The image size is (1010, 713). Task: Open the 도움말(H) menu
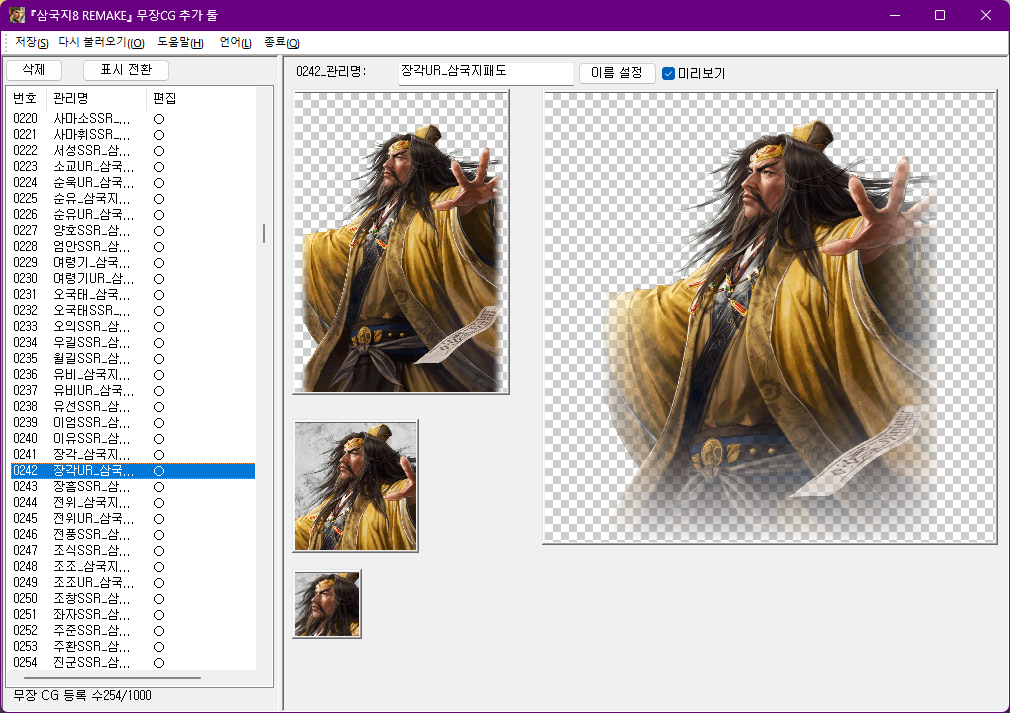(x=180, y=43)
